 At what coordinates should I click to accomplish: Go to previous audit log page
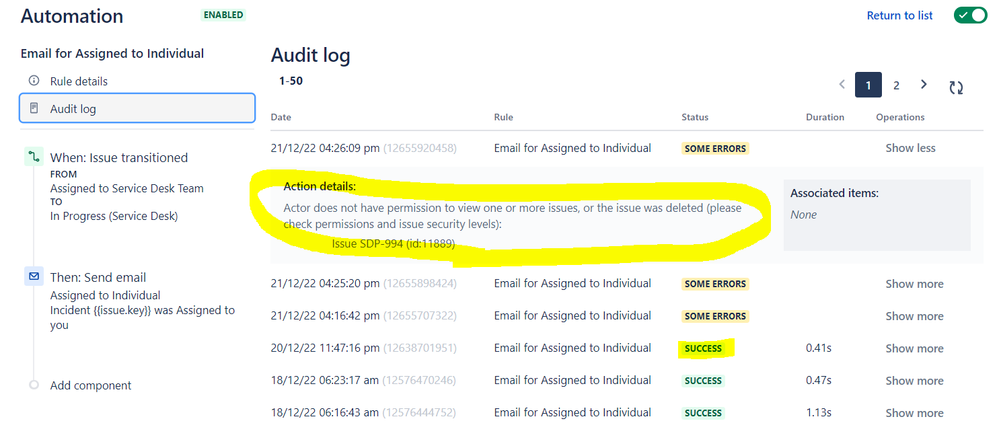[x=842, y=85]
